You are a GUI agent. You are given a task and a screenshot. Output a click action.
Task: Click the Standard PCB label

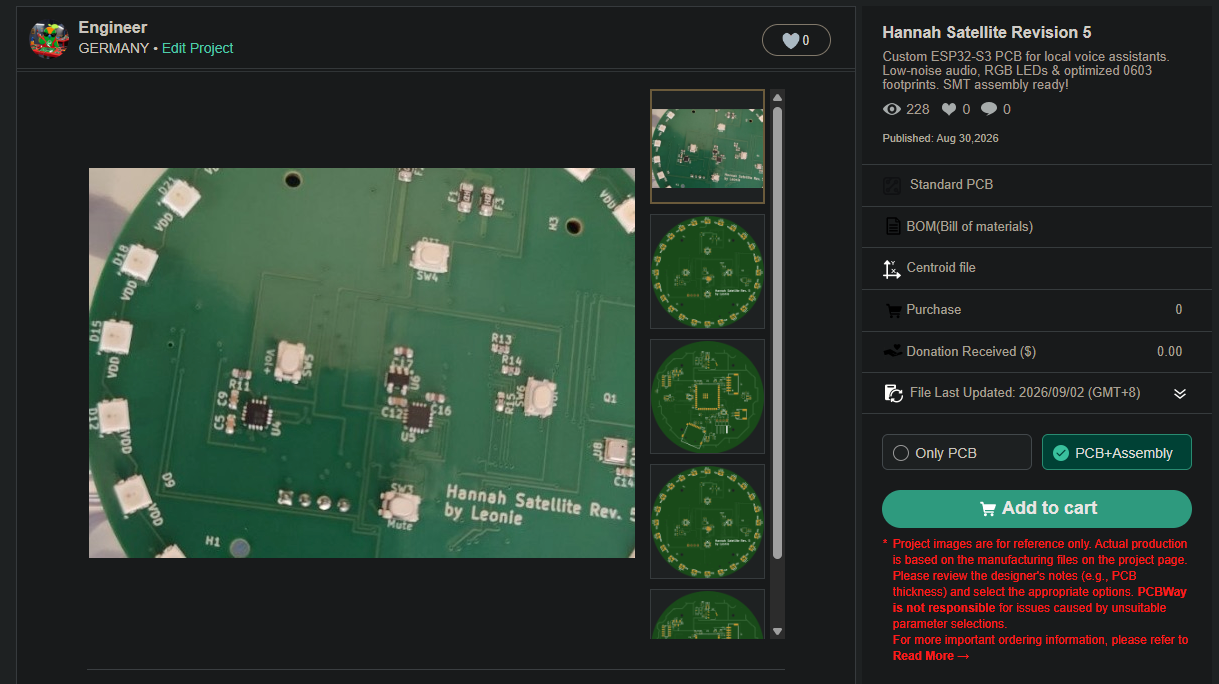[x=951, y=185]
